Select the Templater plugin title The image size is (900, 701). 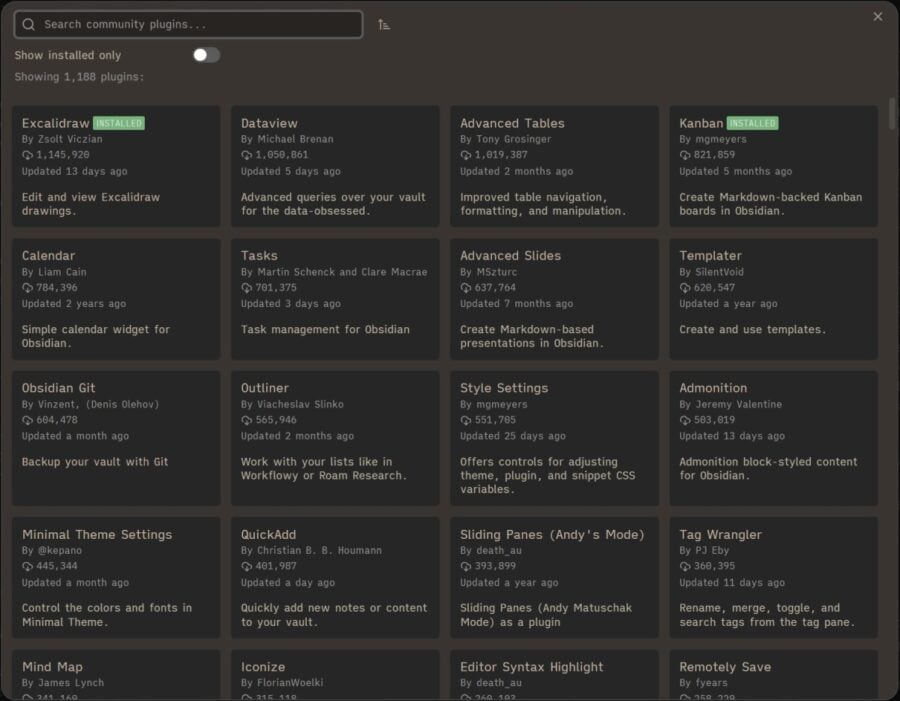point(711,255)
